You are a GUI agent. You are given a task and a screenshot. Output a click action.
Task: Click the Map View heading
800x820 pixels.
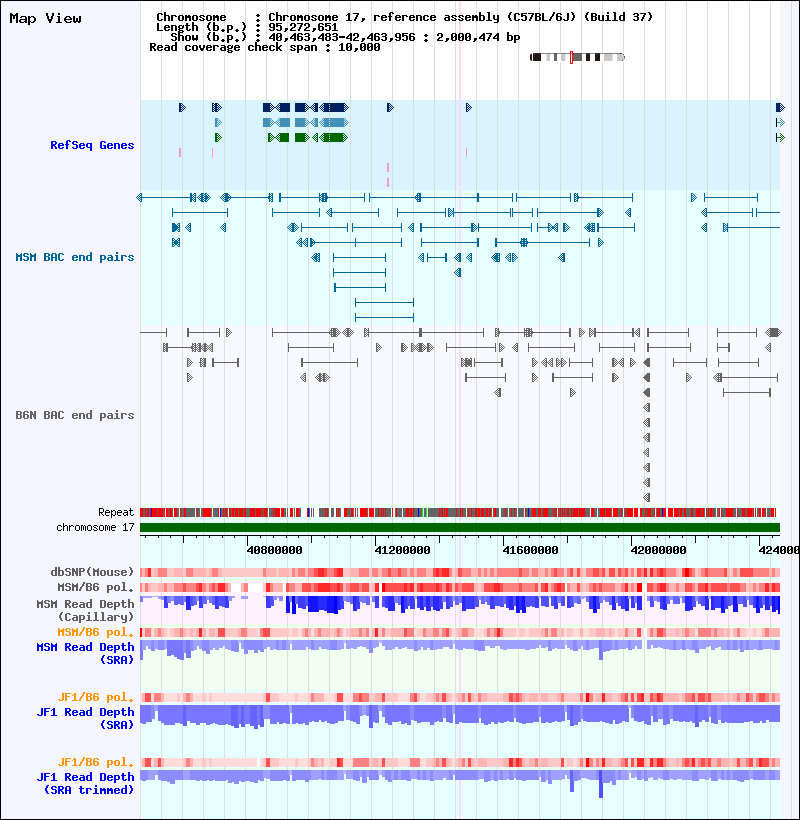coord(45,19)
